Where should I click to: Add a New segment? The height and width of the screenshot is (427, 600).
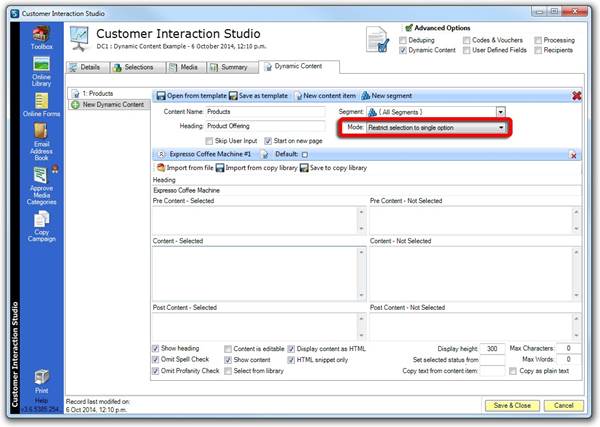[x=386, y=96]
